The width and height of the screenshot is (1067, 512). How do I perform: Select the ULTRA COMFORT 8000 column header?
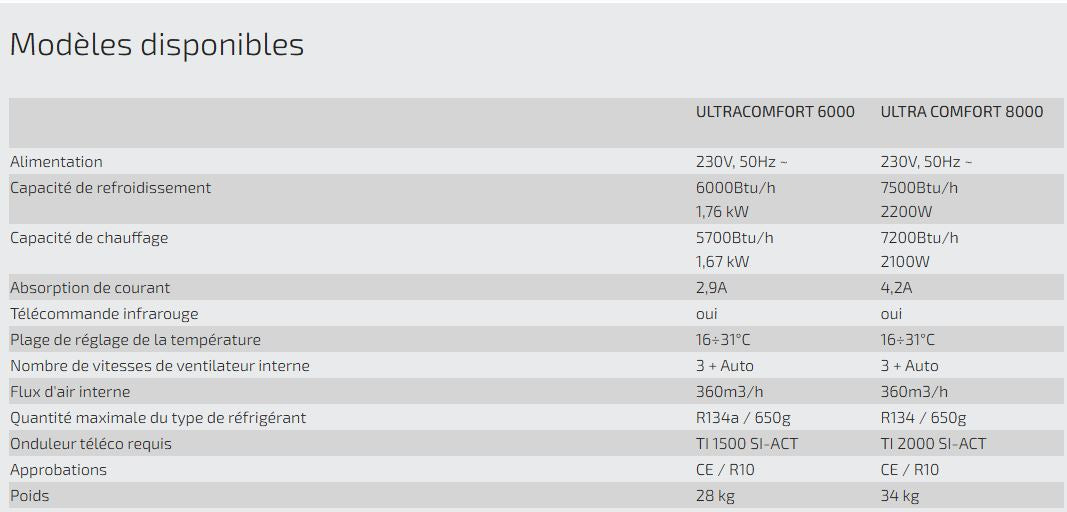coord(961,112)
